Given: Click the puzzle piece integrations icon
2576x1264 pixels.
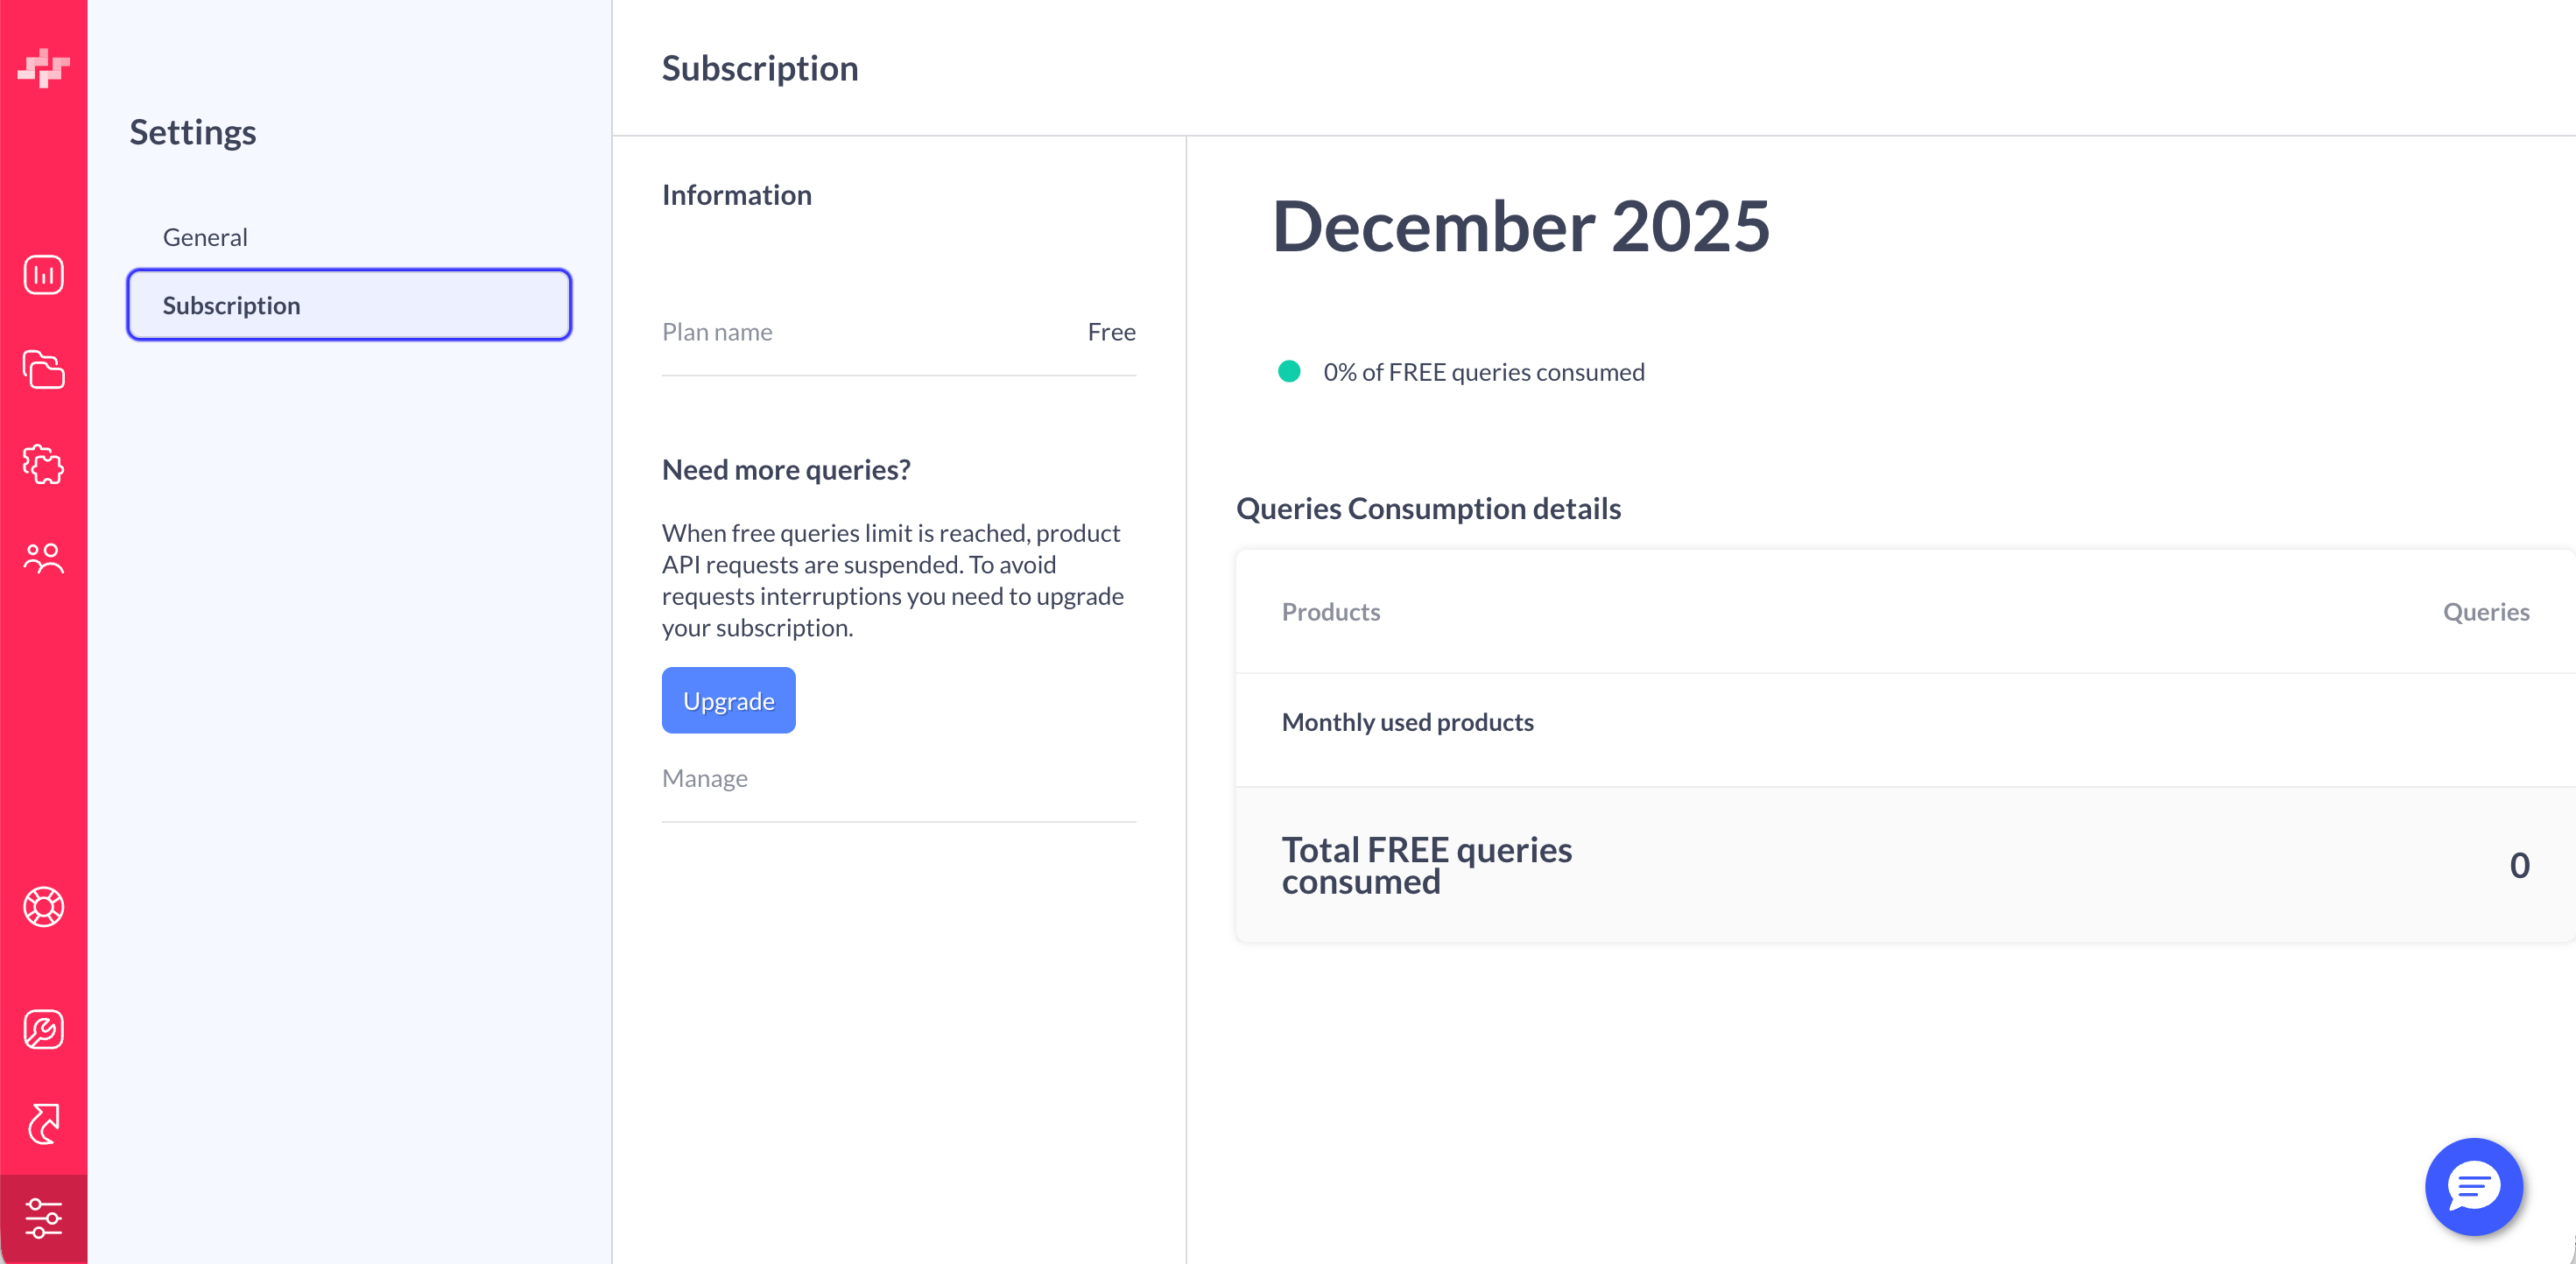Looking at the screenshot, I should pos(44,465).
